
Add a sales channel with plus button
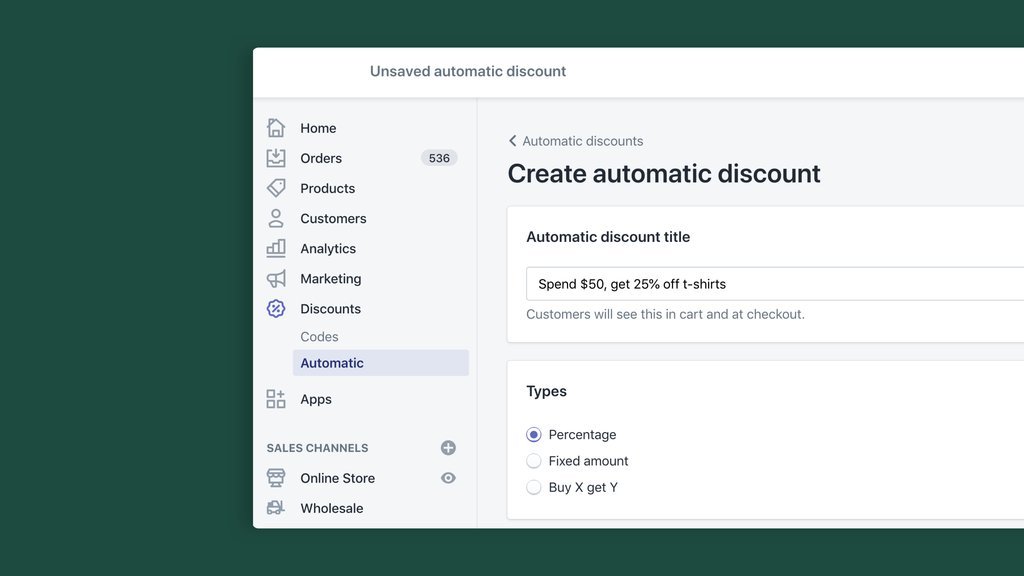[x=448, y=448]
